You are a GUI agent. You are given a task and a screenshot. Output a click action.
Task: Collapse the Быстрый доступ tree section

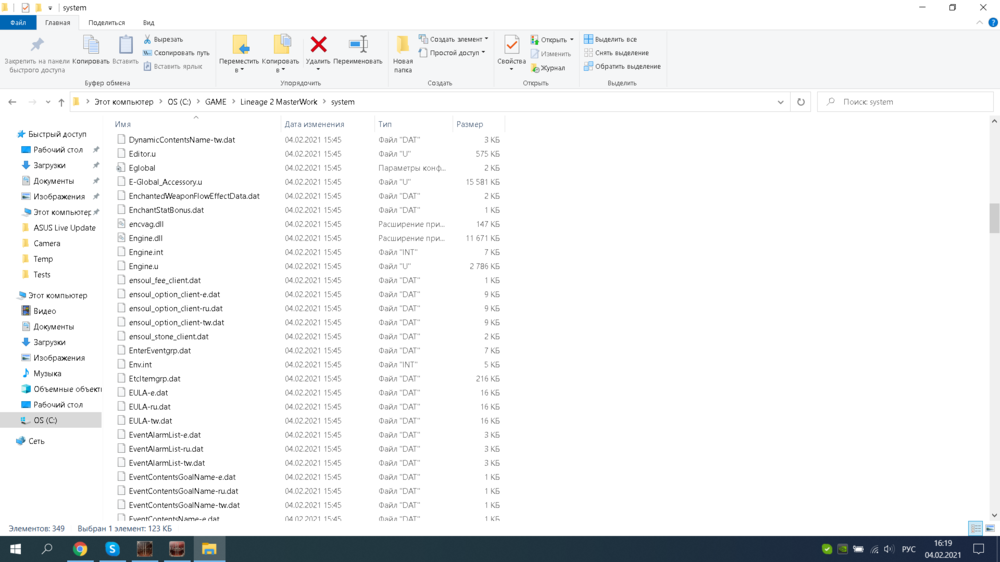(x=10, y=134)
